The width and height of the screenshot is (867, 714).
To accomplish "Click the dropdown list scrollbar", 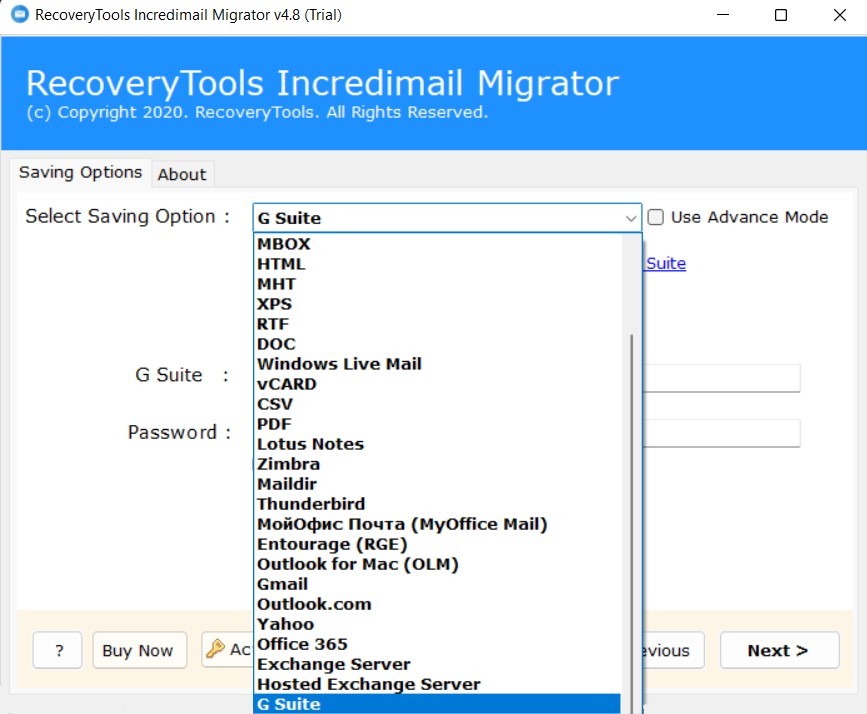I will (x=631, y=500).
